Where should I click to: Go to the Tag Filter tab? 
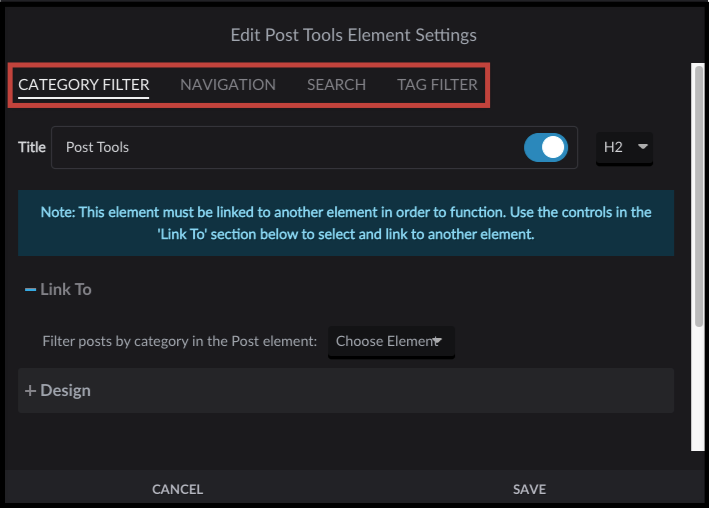(437, 85)
